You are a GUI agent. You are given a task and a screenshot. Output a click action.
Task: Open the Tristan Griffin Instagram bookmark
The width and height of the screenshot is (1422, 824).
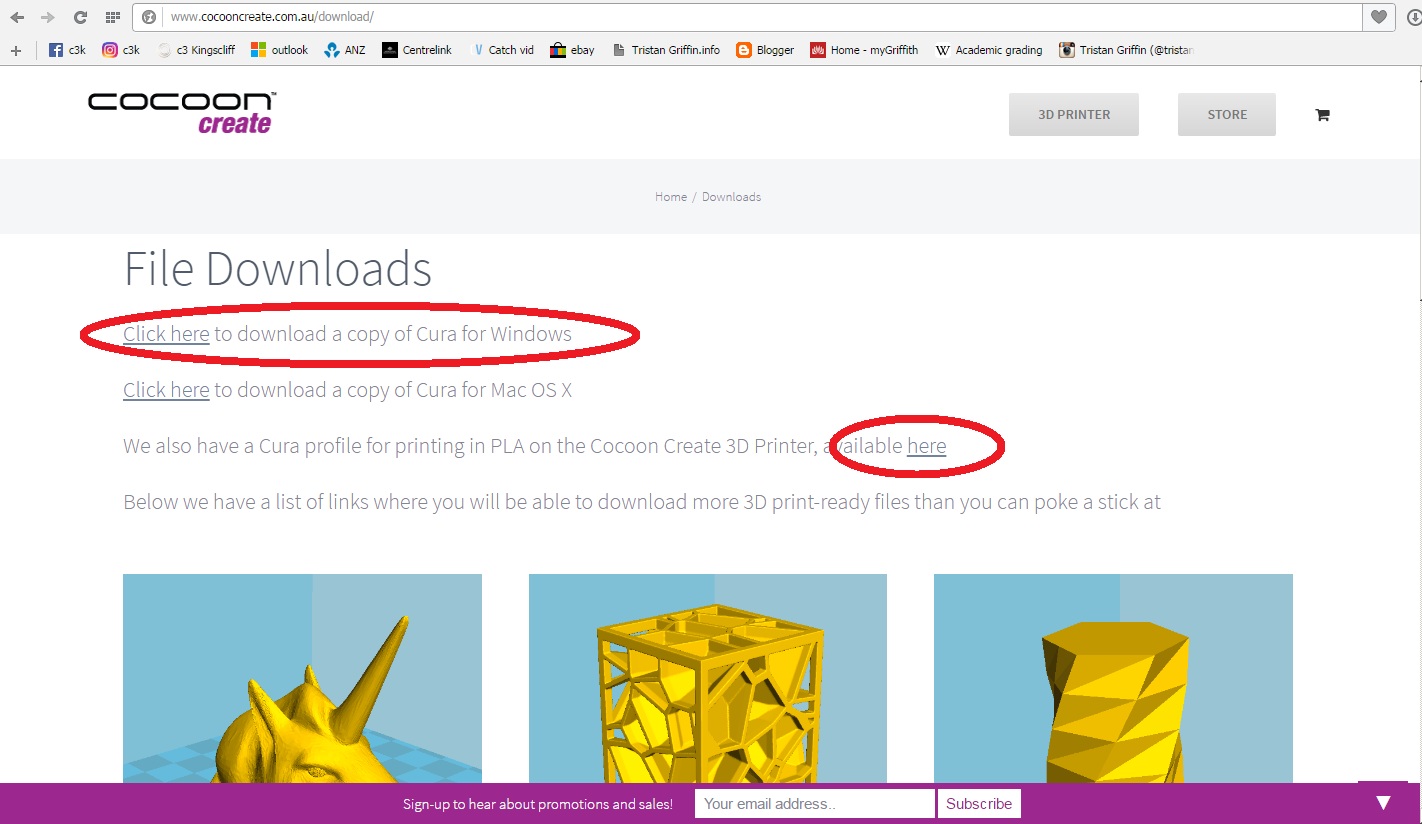(1127, 50)
